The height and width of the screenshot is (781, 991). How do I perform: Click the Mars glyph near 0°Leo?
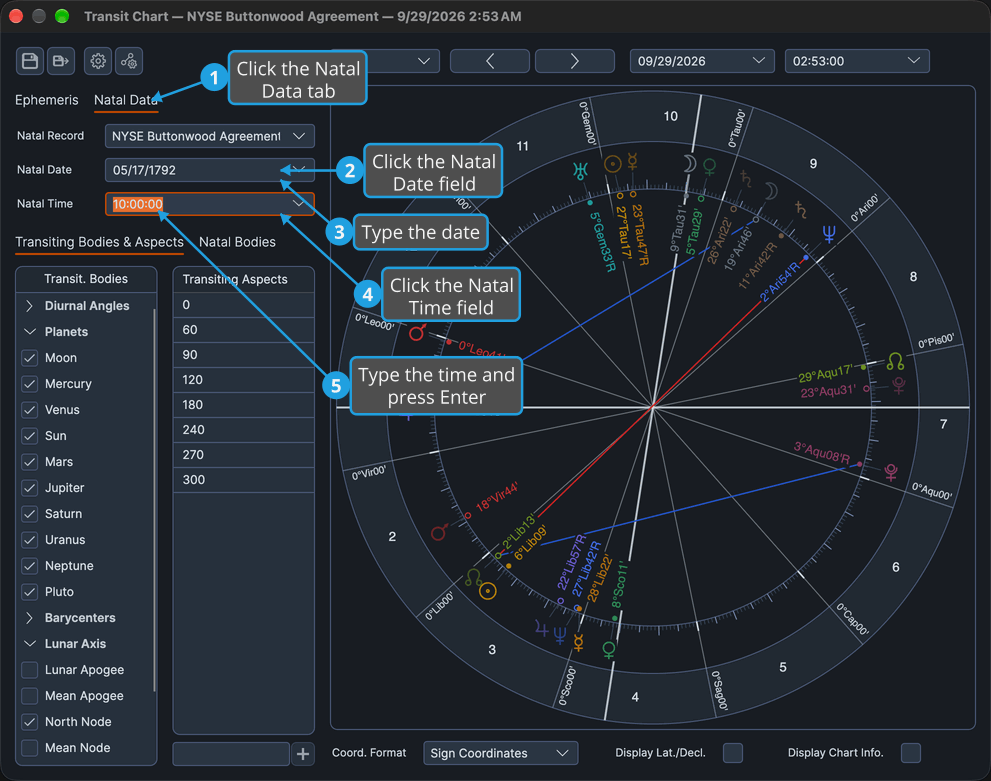(417, 332)
